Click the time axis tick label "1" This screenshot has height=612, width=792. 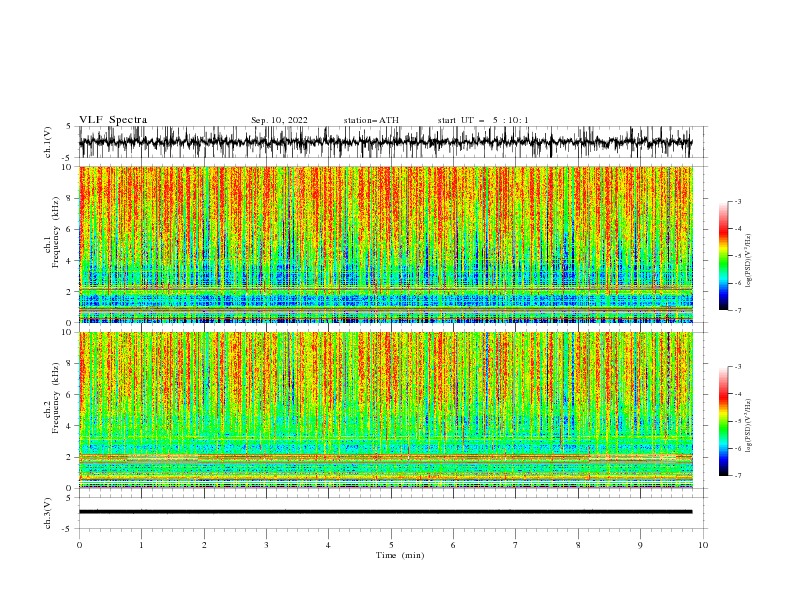point(141,545)
